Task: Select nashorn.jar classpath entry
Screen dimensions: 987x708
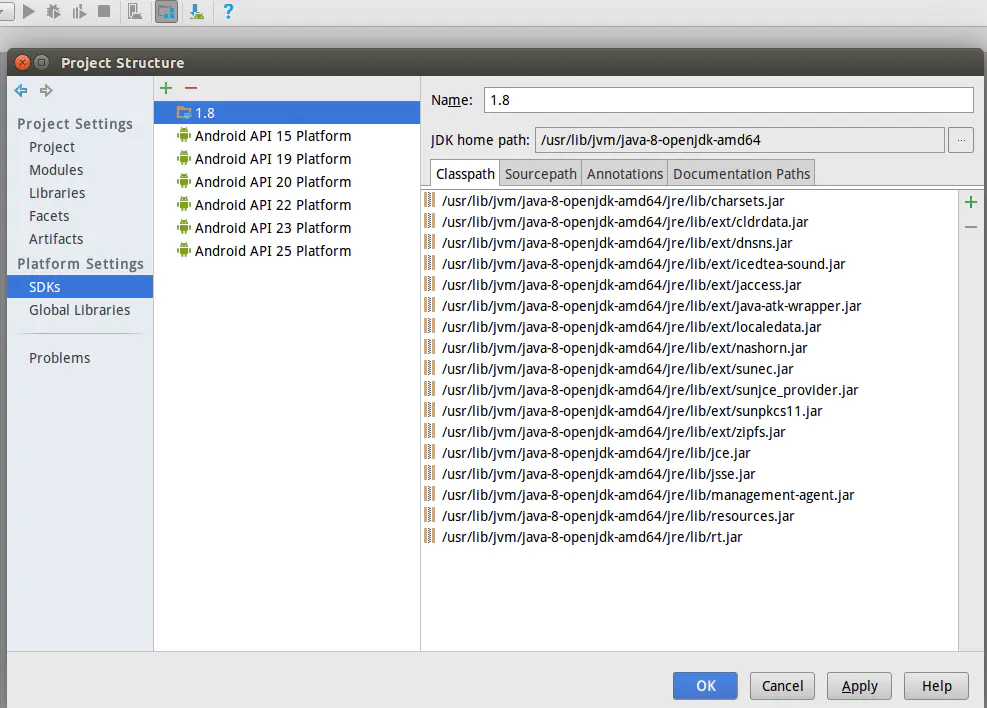Action: tap(689, 348)
